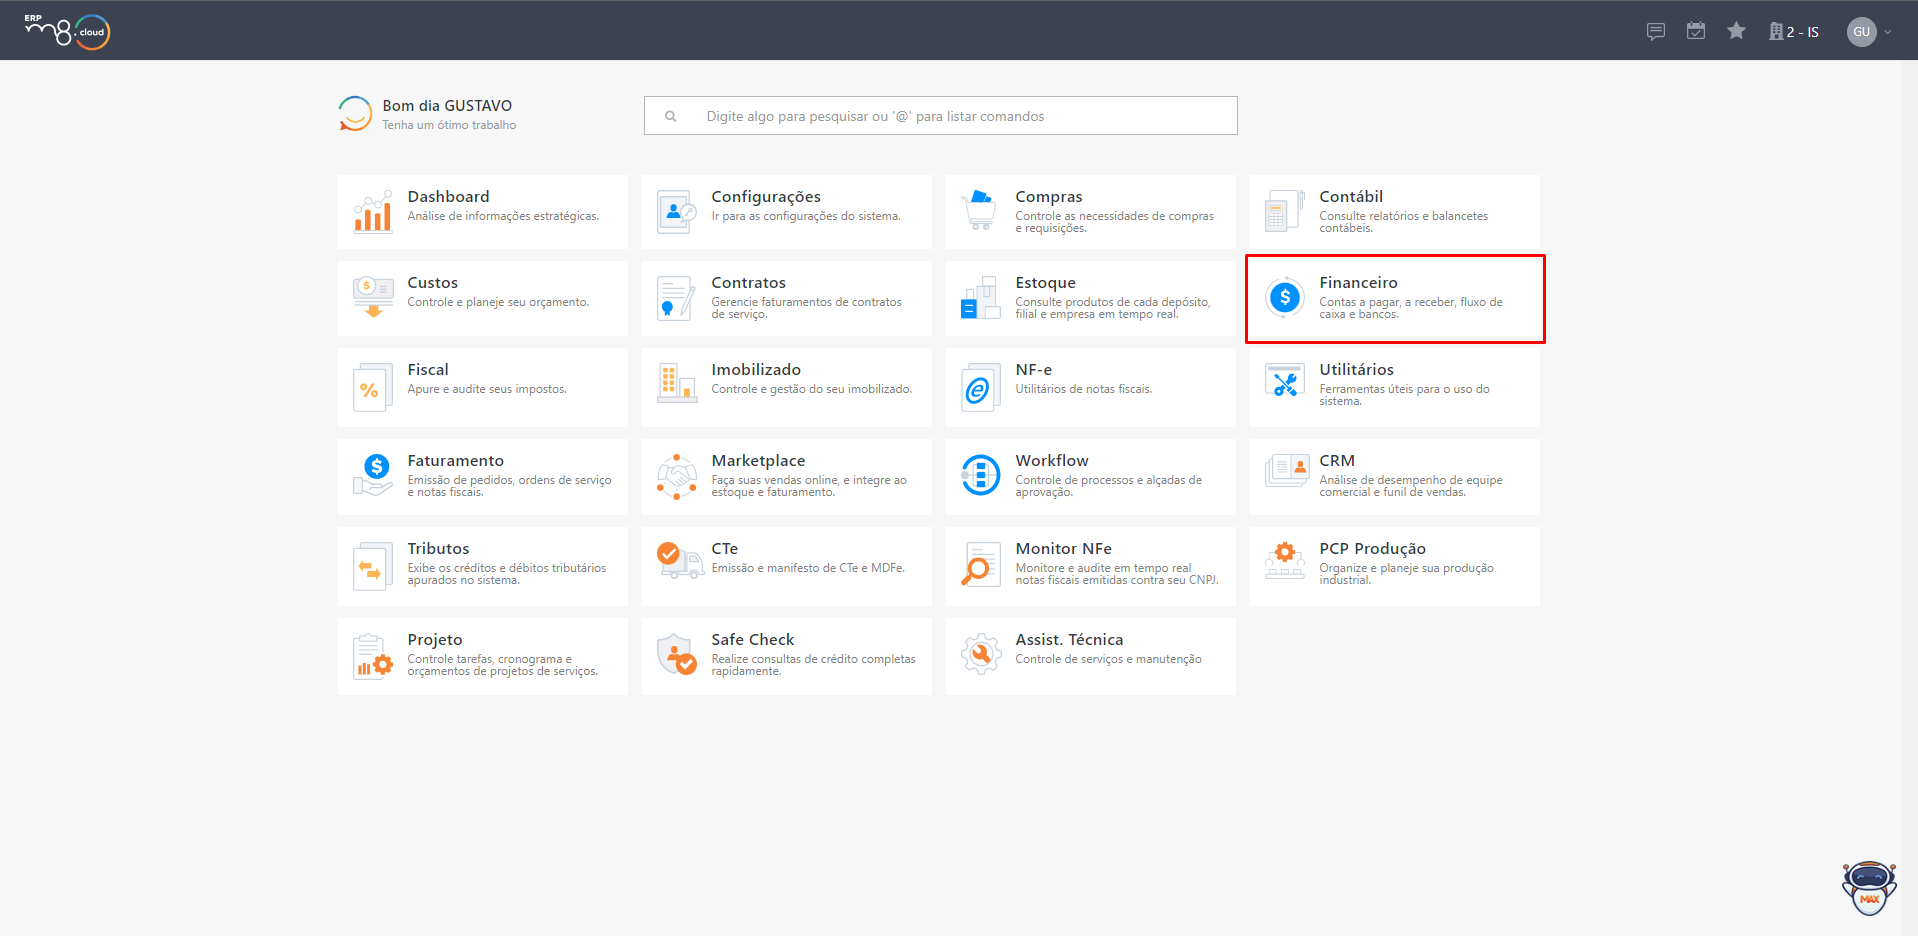Open the Configurações module
This screenshot has height=936, width=1918.
coord(786,212)
